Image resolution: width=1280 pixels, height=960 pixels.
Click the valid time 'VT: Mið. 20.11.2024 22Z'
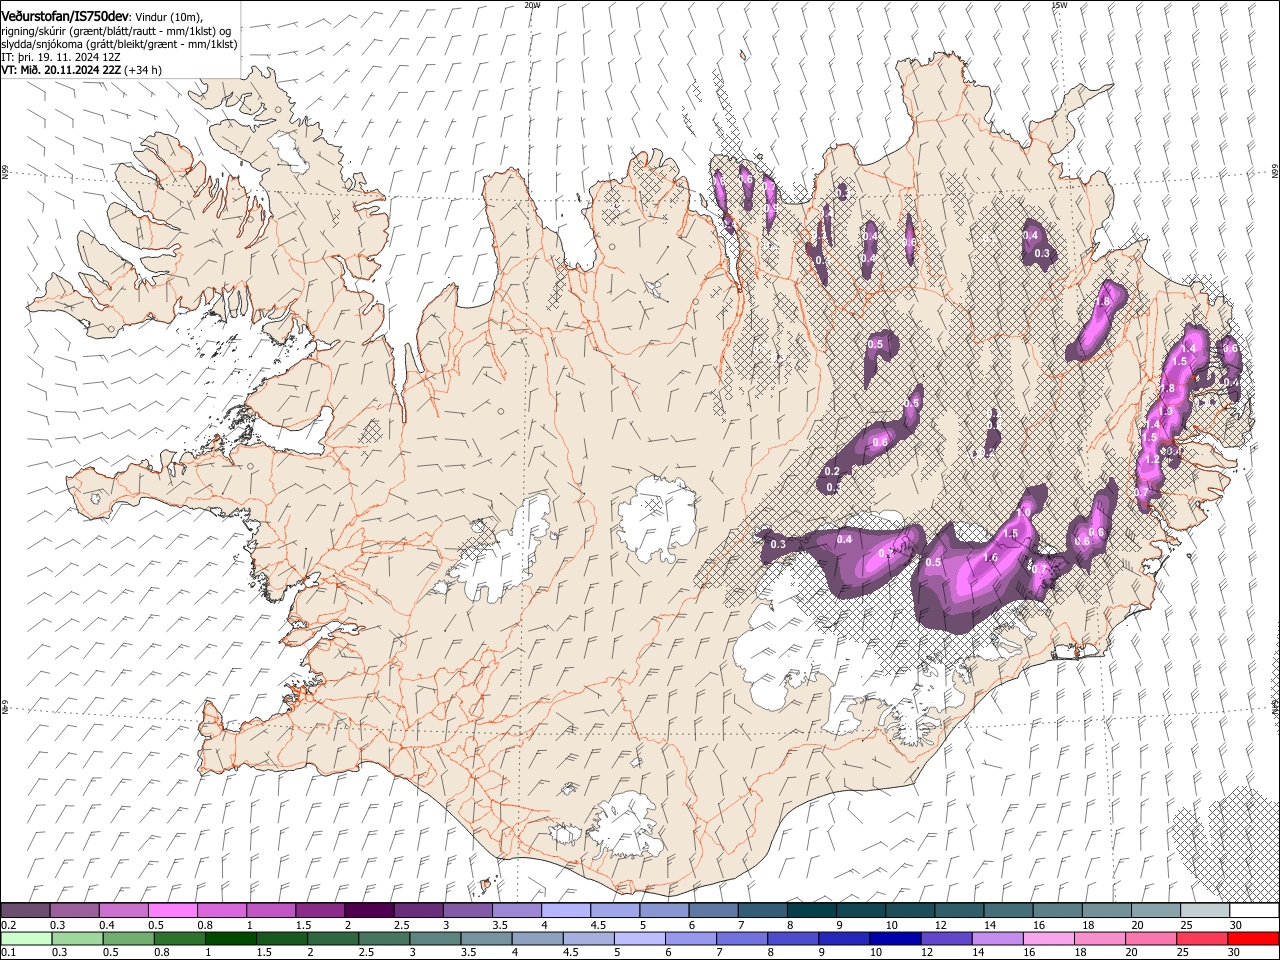coord(62,70)
